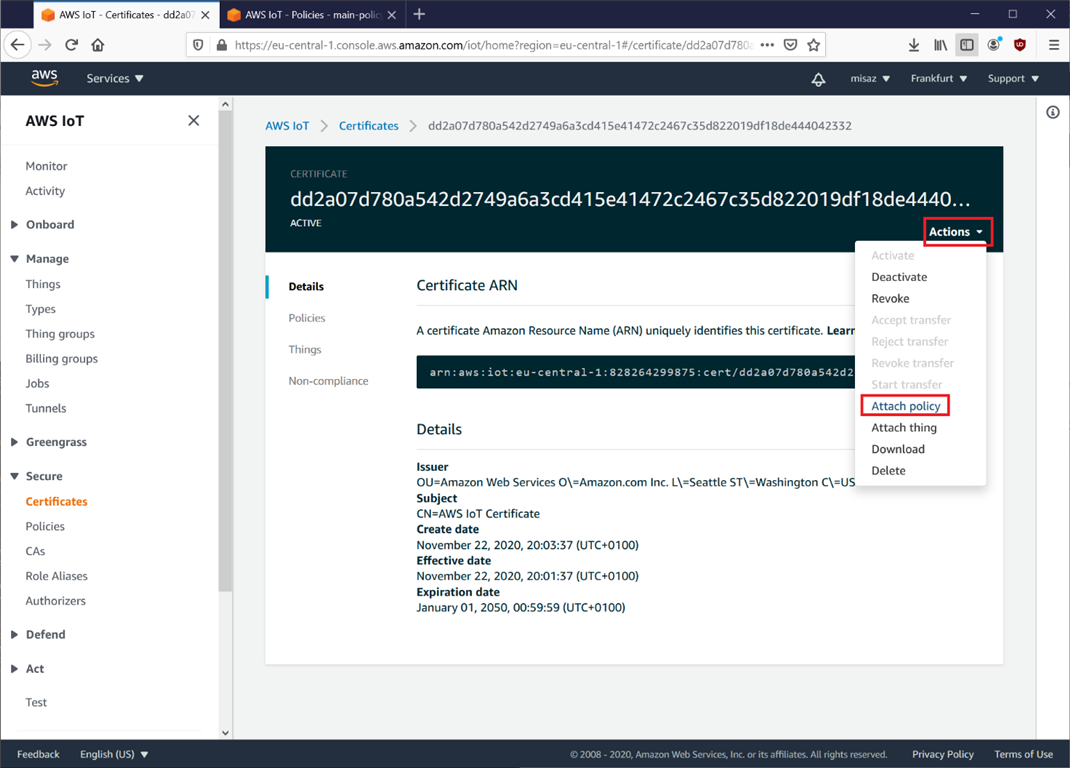Open Thing groups in sidebar
This screenshot has height=768, width=1070.
tap(59, 333)
